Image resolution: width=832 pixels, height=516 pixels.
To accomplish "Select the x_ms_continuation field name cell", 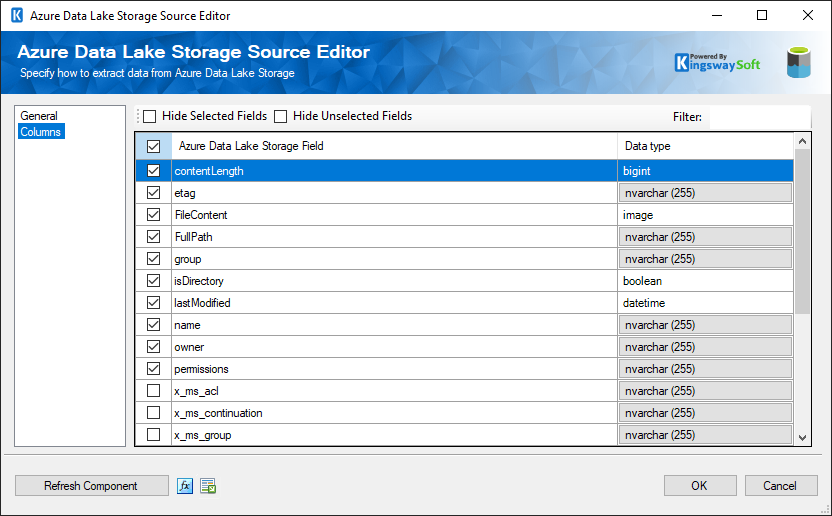I will coord(394,413).
